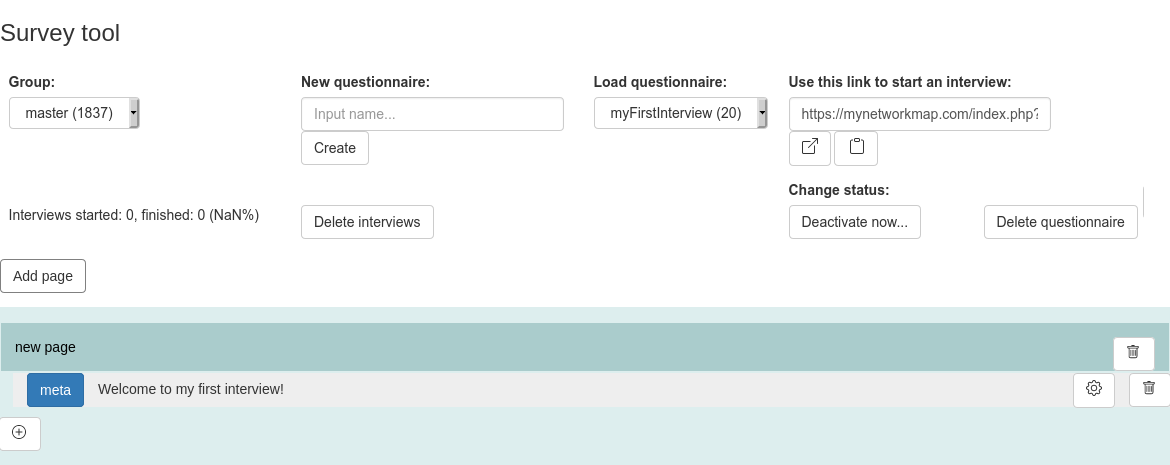The width and height of the screenshot is (1170, 465).
Task: Add new item with circled plus icon
Action: click(x=20, y=434)
